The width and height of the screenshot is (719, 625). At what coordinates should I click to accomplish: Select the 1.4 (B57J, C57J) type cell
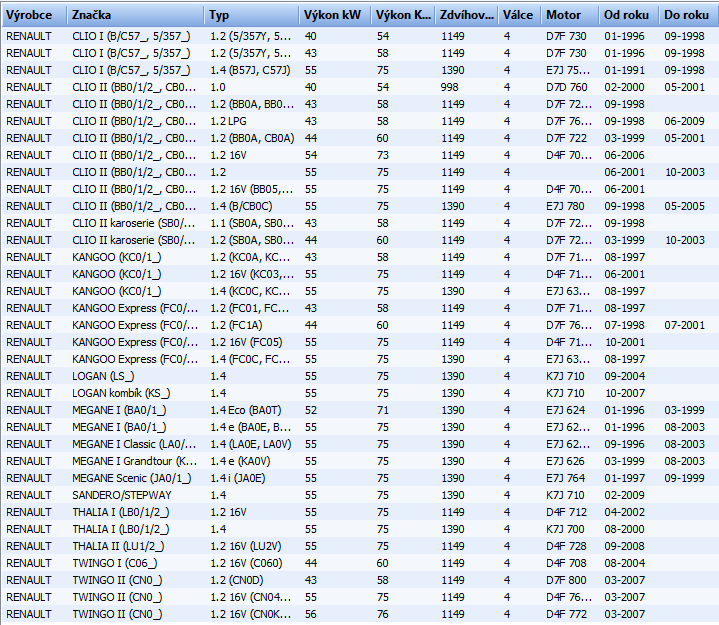coord(250,70)
